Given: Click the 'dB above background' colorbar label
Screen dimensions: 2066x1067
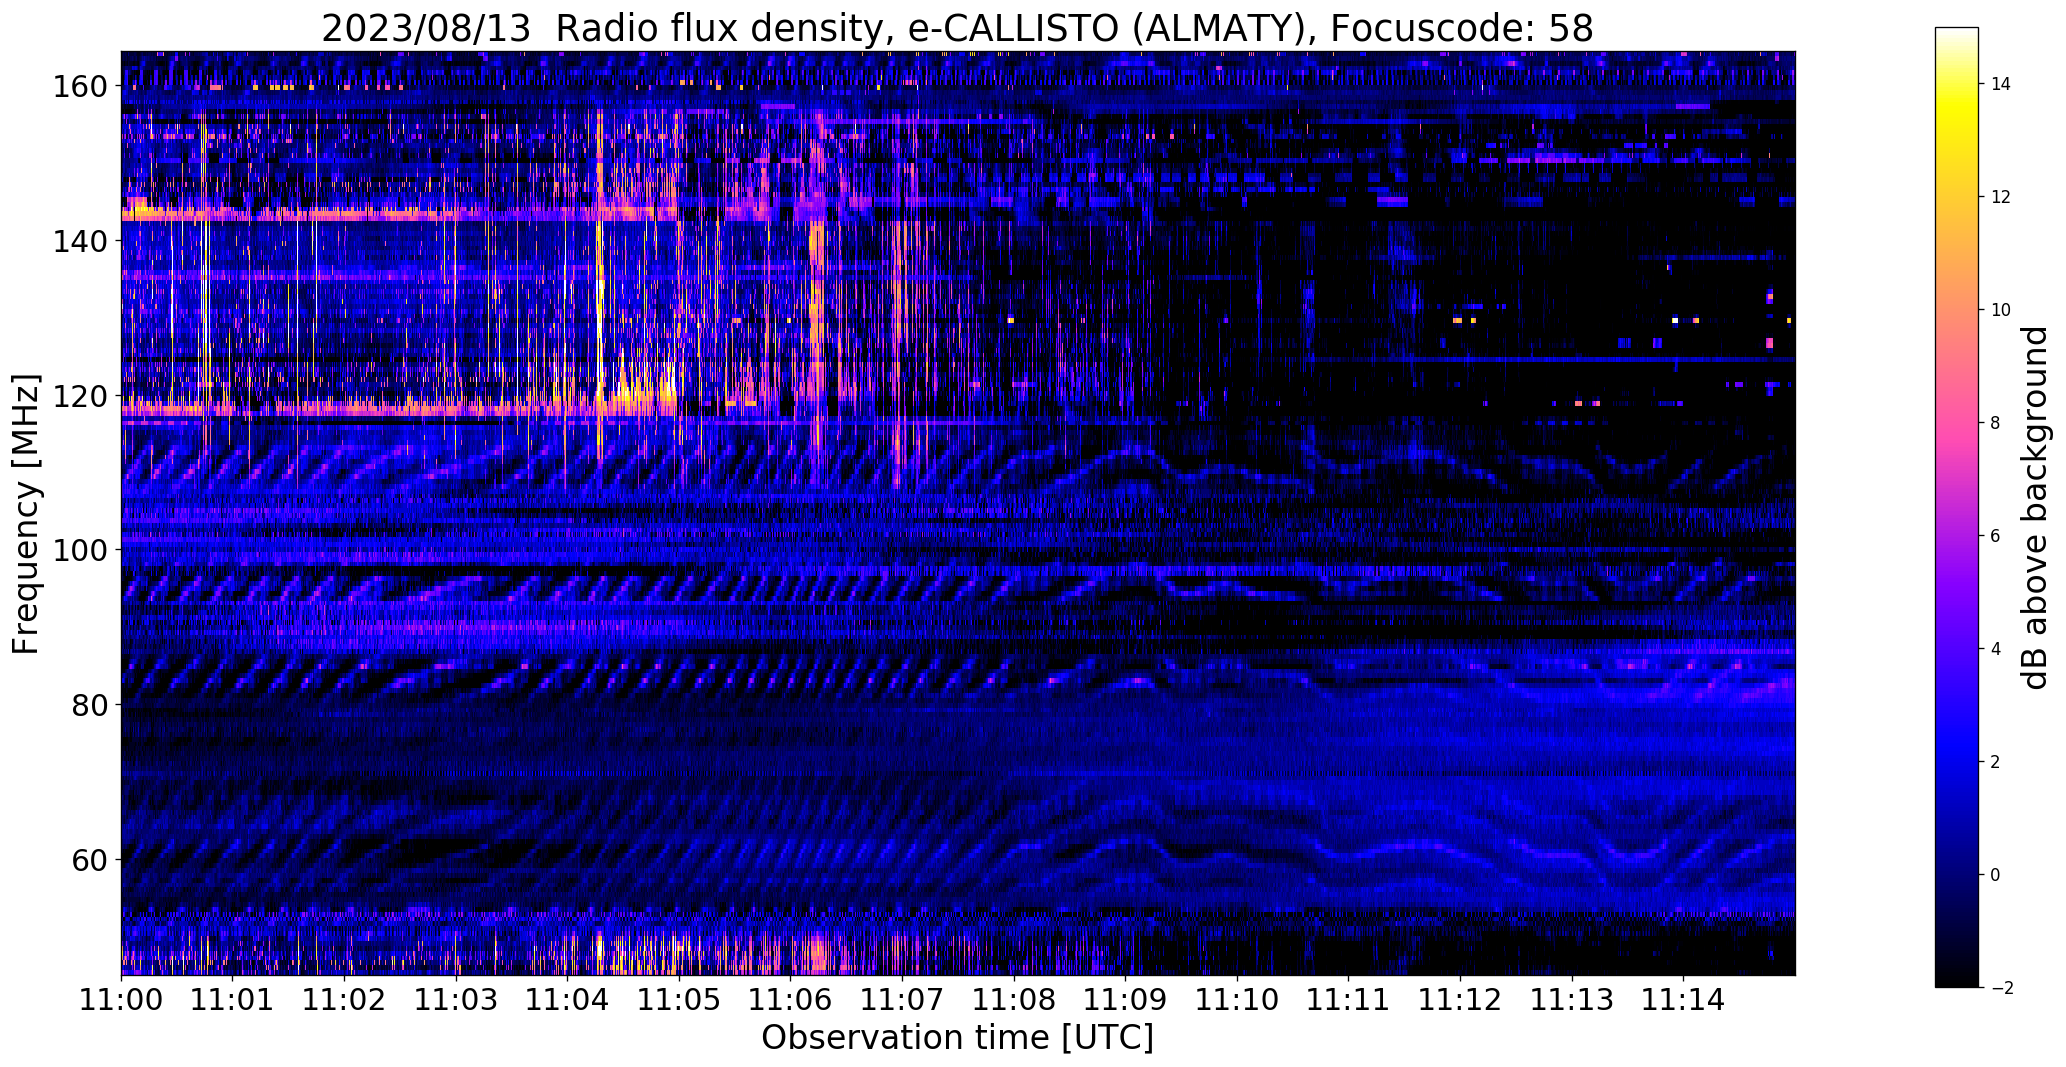Looking at the screenshot, I should (2035, 507).
